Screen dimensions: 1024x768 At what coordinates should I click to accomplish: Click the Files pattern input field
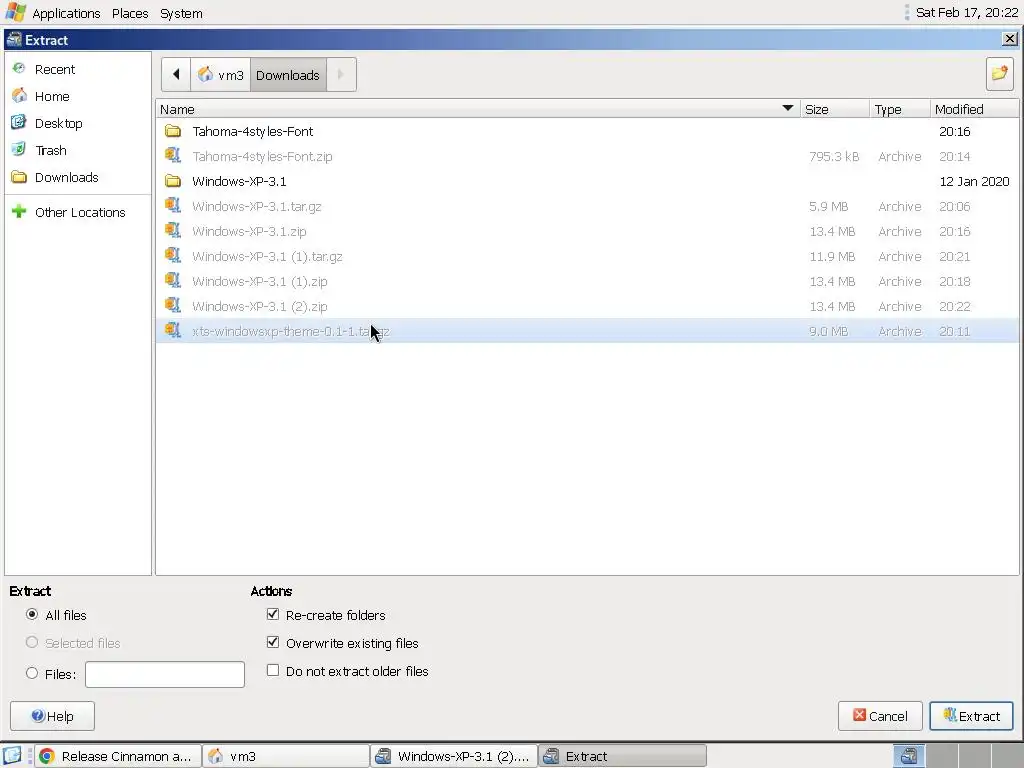(165, 675)
